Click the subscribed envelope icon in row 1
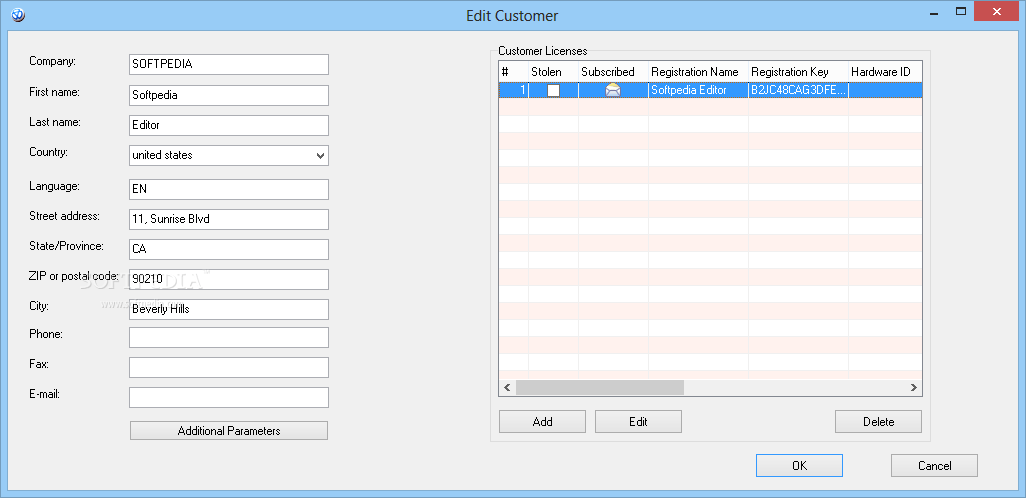The image size is (1026, 498). tap(612, 90)
